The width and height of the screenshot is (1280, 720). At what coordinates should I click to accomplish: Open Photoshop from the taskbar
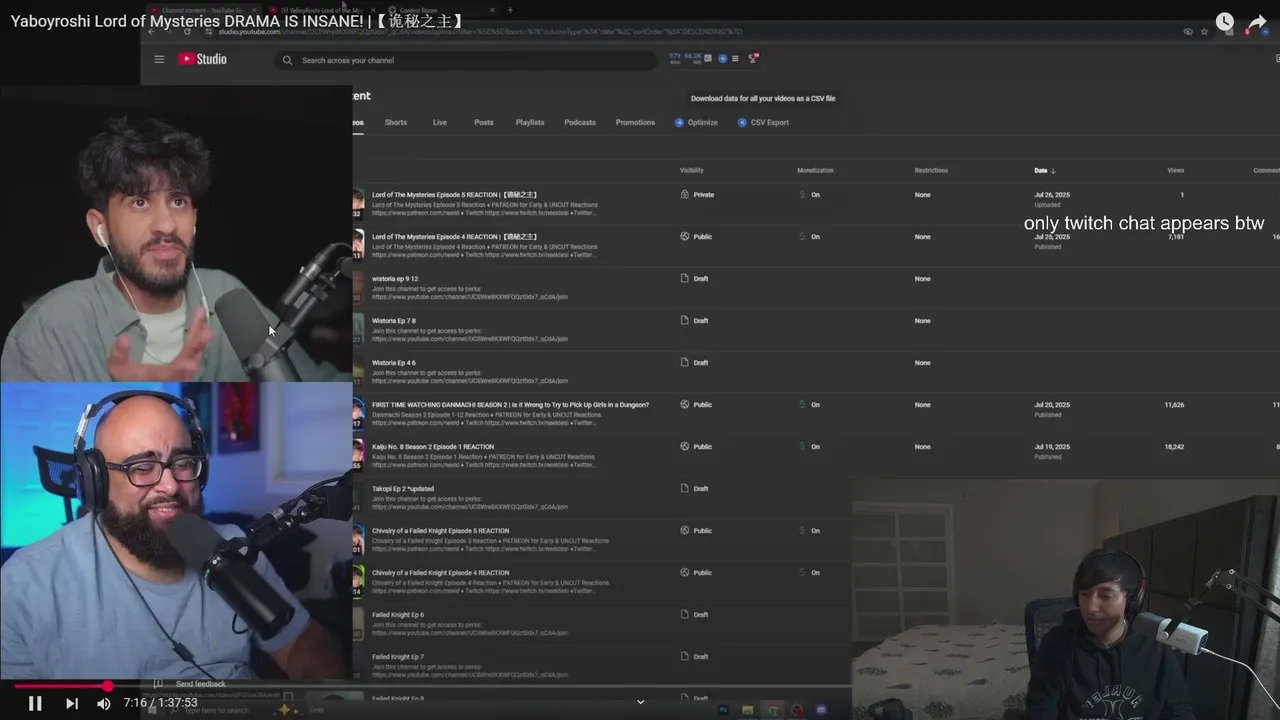pos(723,710)
